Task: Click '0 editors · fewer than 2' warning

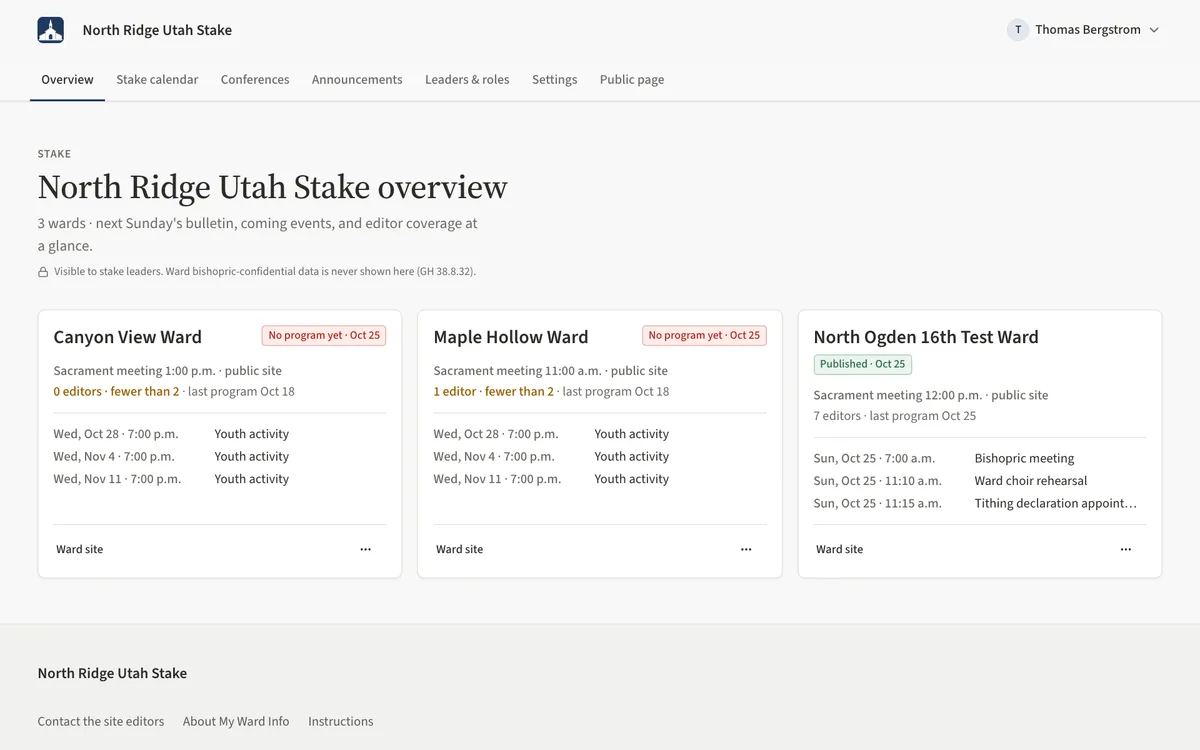Action: pos(116,391)
